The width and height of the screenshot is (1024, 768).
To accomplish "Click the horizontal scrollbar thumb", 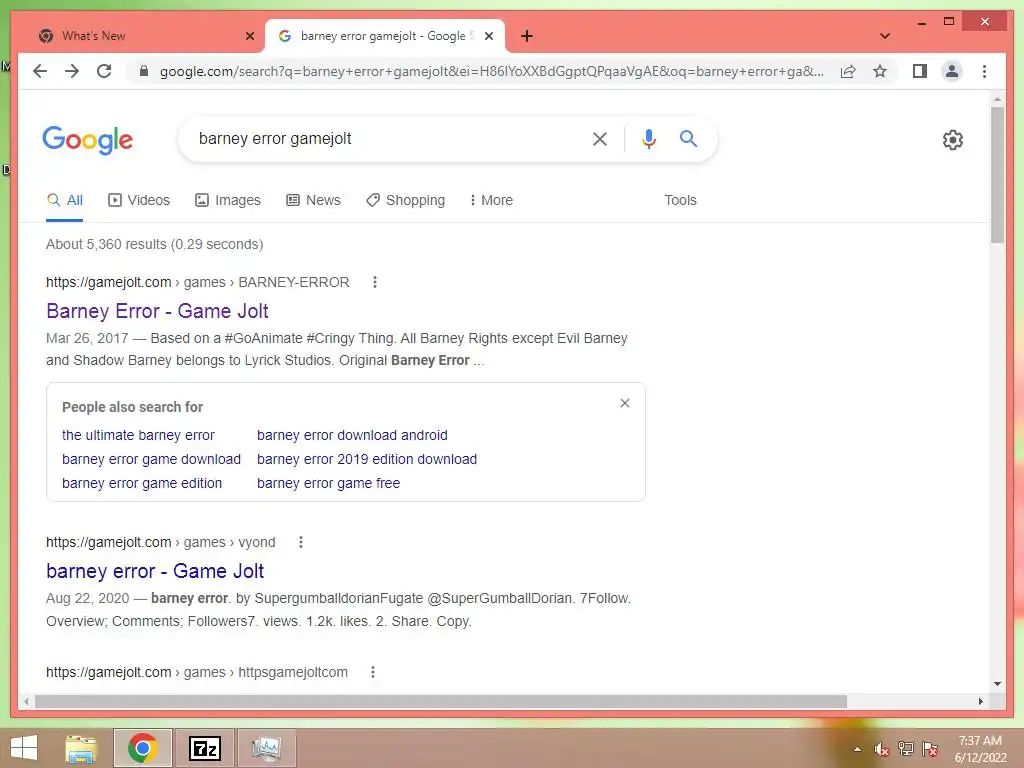I will tap(441, 701).
